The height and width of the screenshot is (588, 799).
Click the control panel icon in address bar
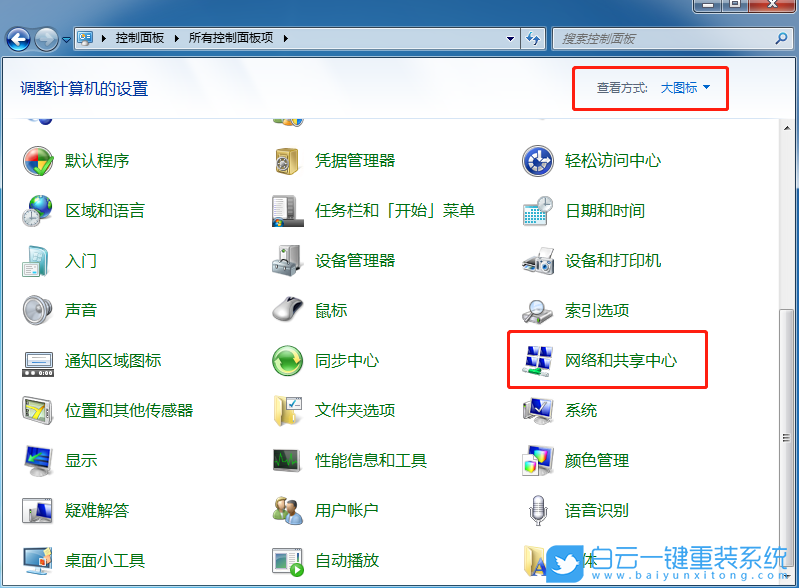click(86, 38)
